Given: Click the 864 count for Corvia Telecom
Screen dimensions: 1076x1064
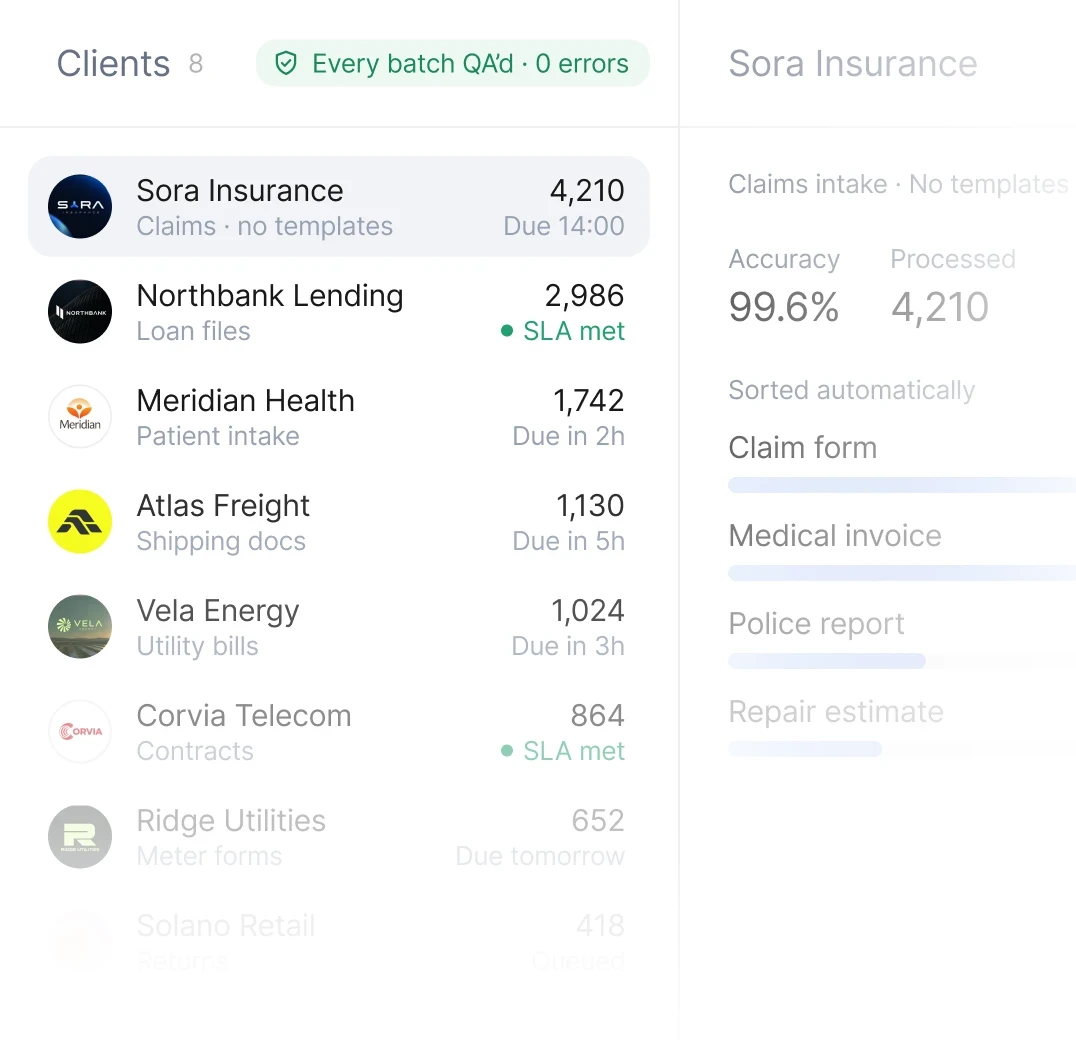Looking at the screenshot, I should 597,716.
